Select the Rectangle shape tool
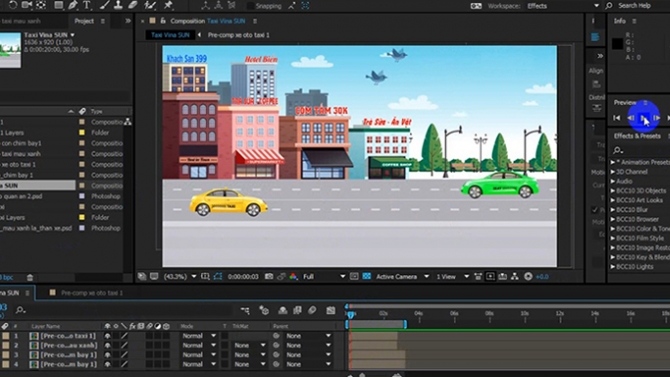The width and height of the screenshot is (670, 377). (59, 5)
